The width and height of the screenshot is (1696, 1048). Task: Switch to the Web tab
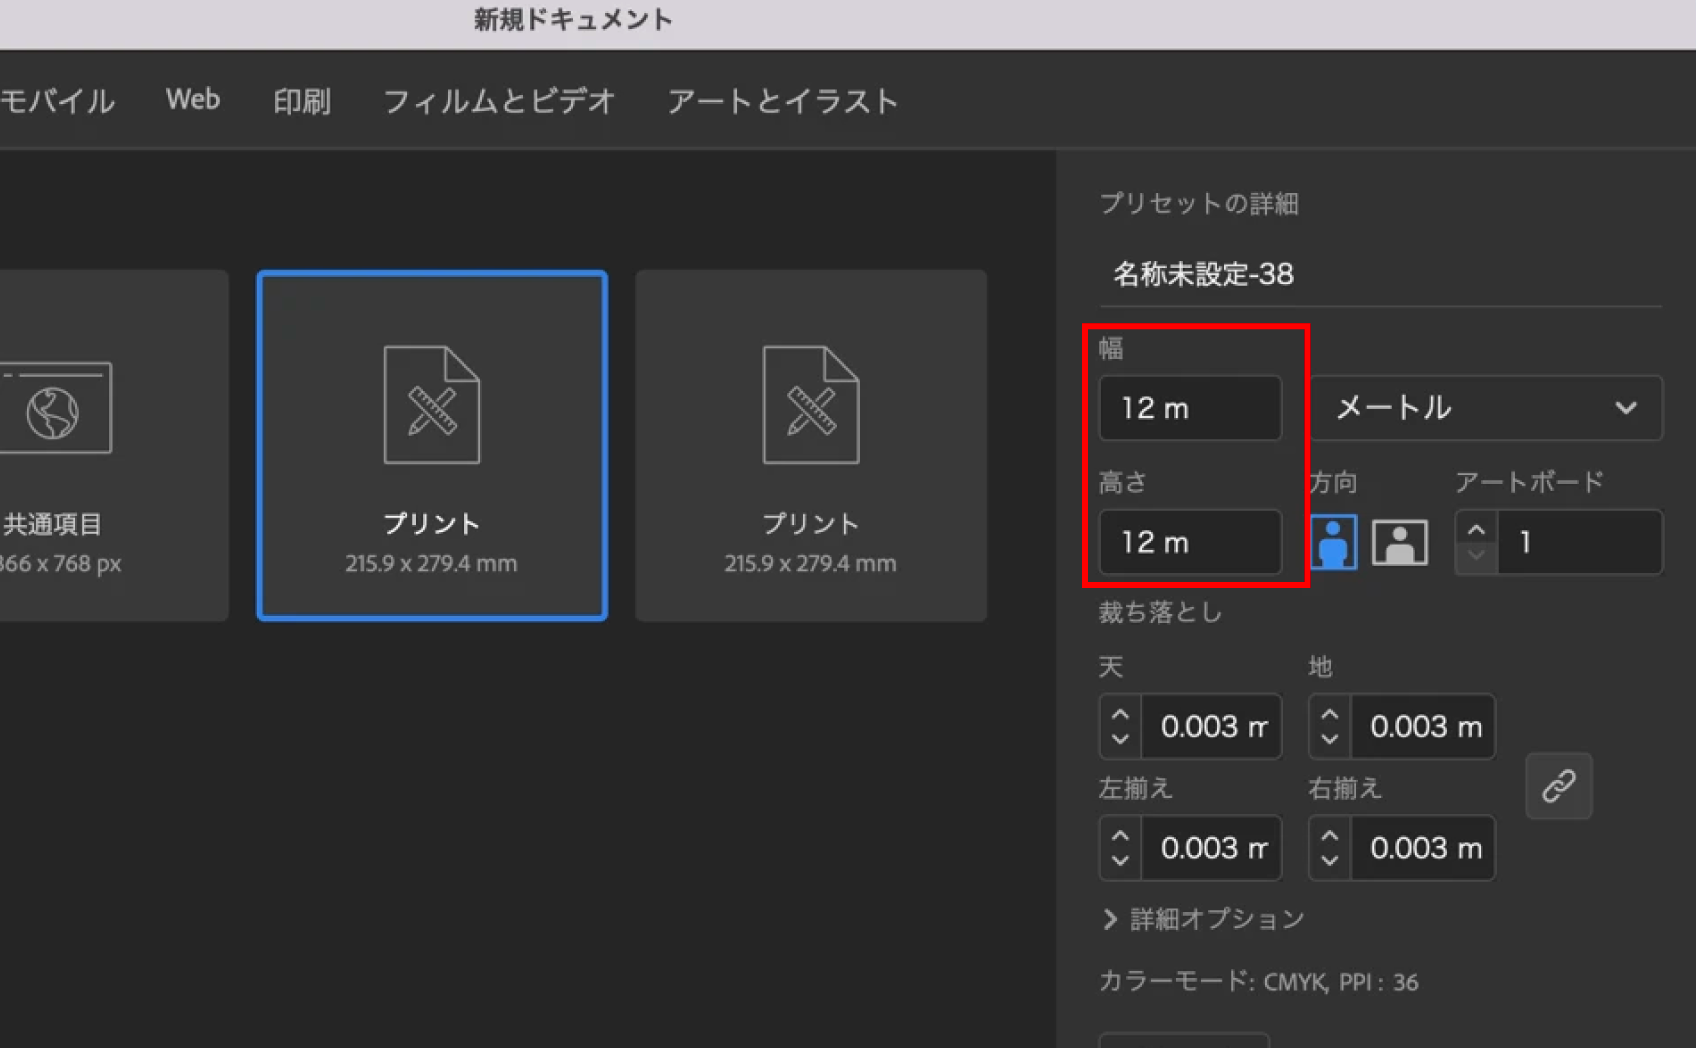point(192,100)
